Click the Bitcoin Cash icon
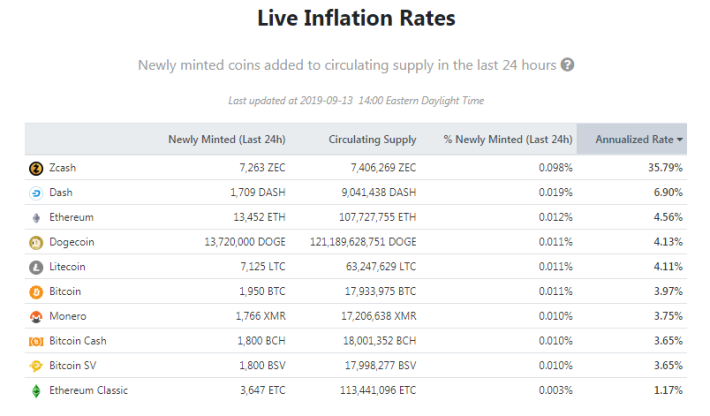The image size is (710, 416). (x=36, y=341)
